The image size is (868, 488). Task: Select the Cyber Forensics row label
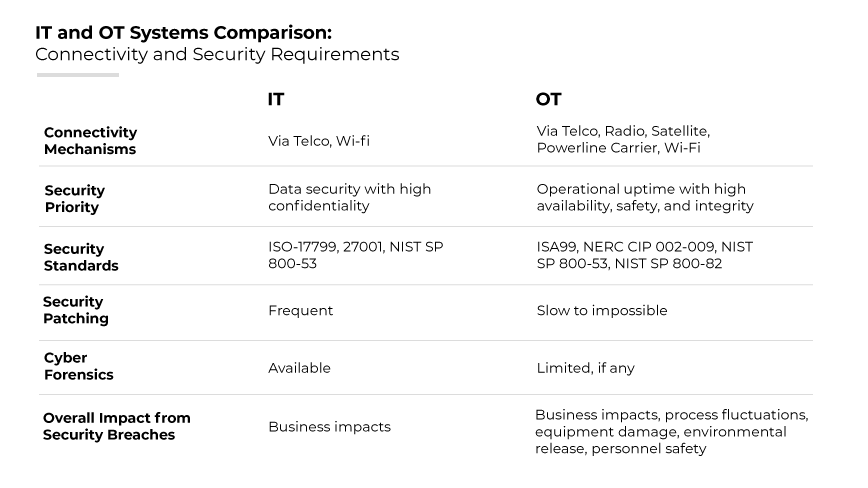click(x=78, y=366)
